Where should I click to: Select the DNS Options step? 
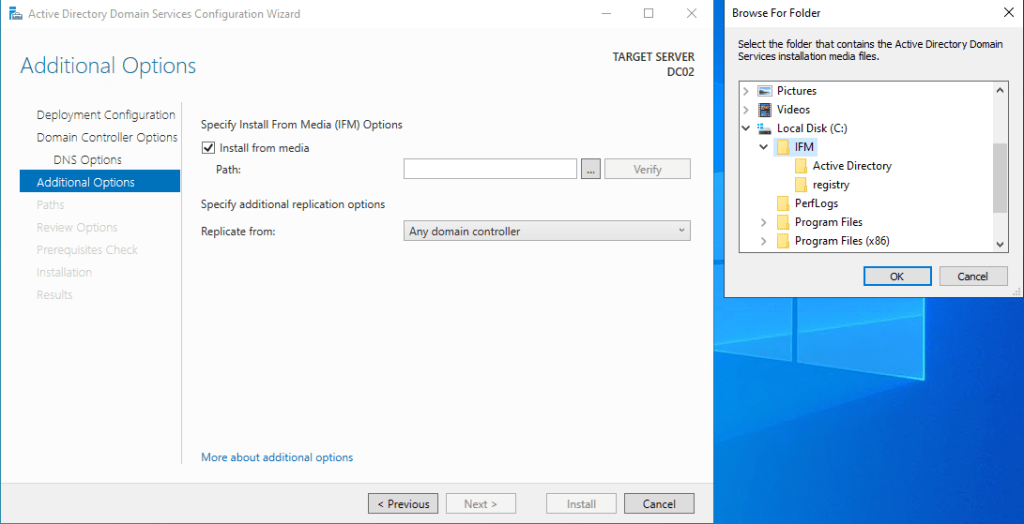(87, 160)
